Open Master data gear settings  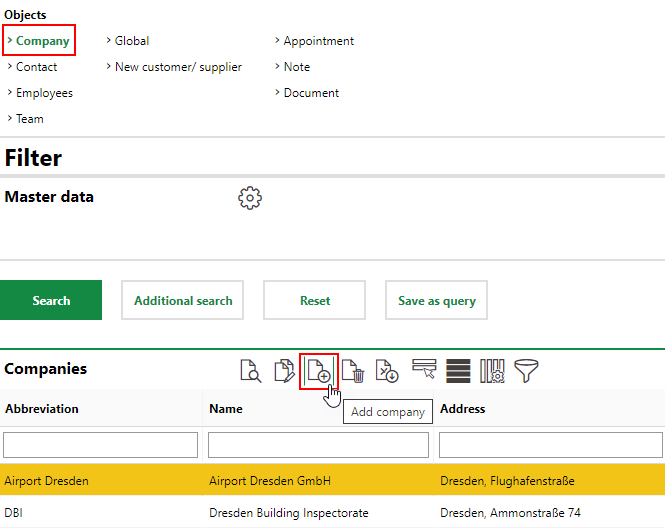pos(249,197)
